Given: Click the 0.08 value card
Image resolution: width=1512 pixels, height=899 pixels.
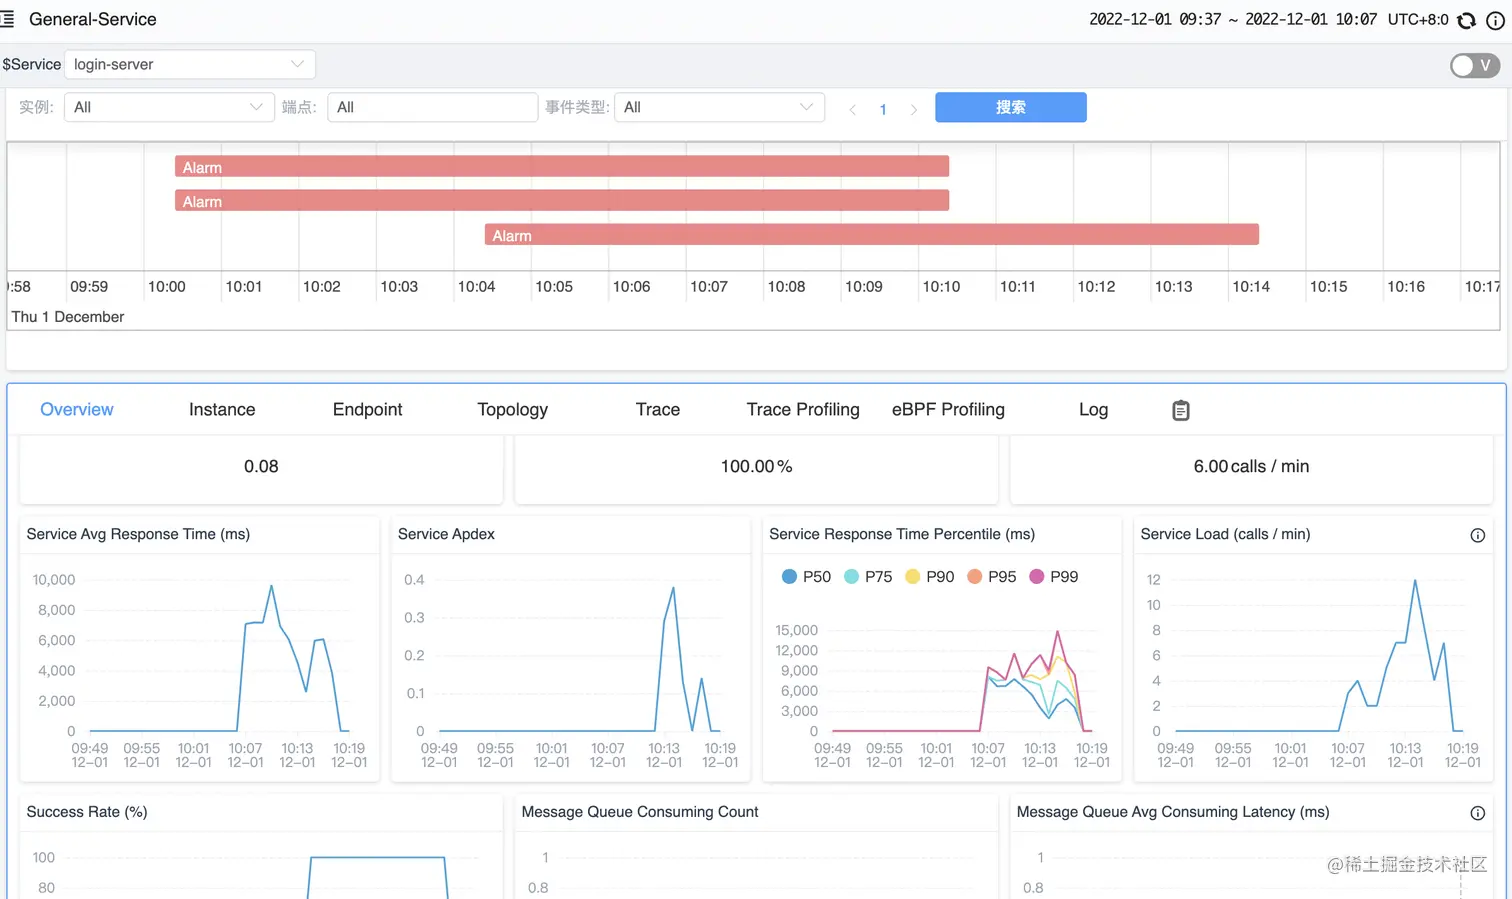Looking at the screenshot, I should click(x=261, y=467).
